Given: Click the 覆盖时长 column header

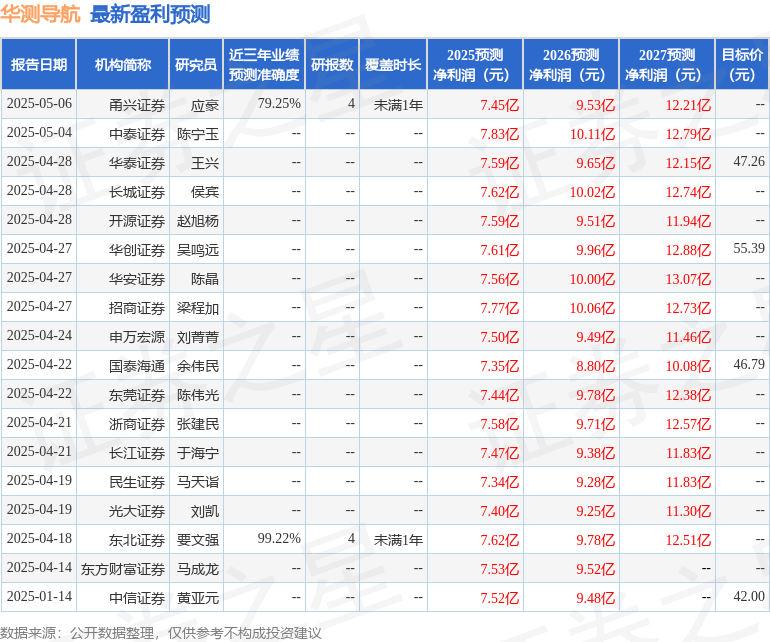Looking at the screenshot, I should [393, 64].
